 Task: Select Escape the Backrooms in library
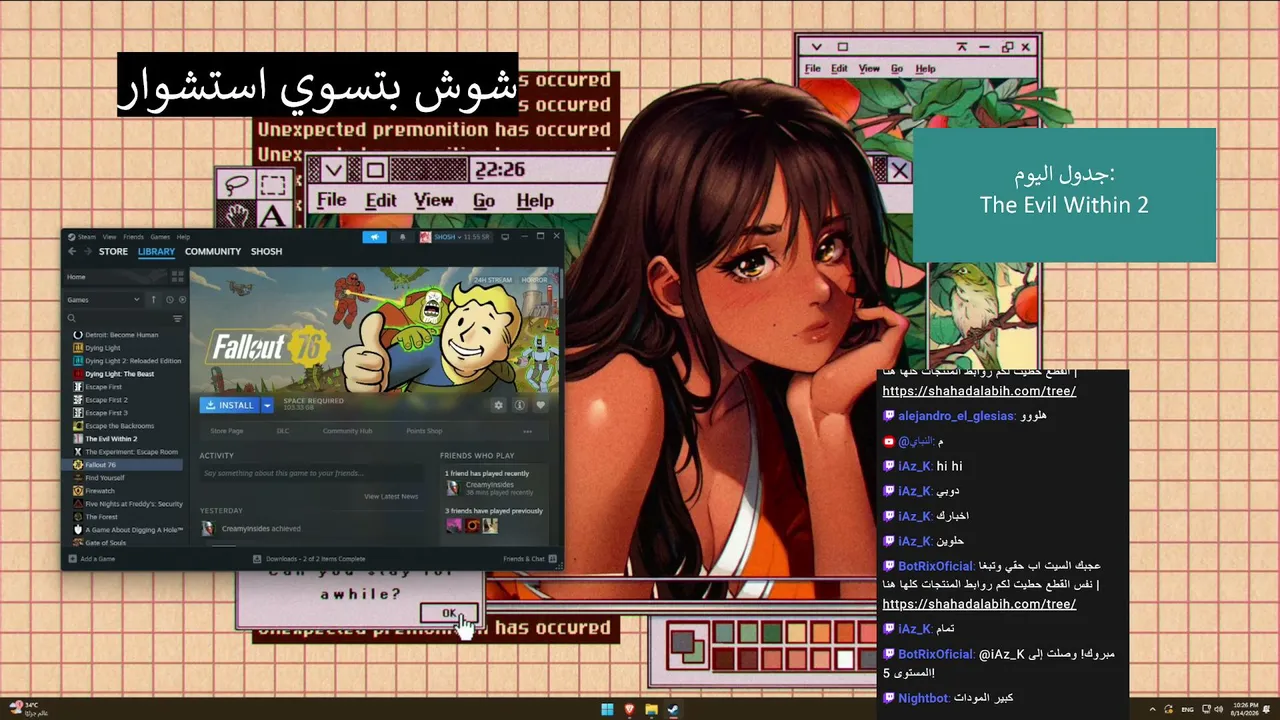click(x=119, y=426)
